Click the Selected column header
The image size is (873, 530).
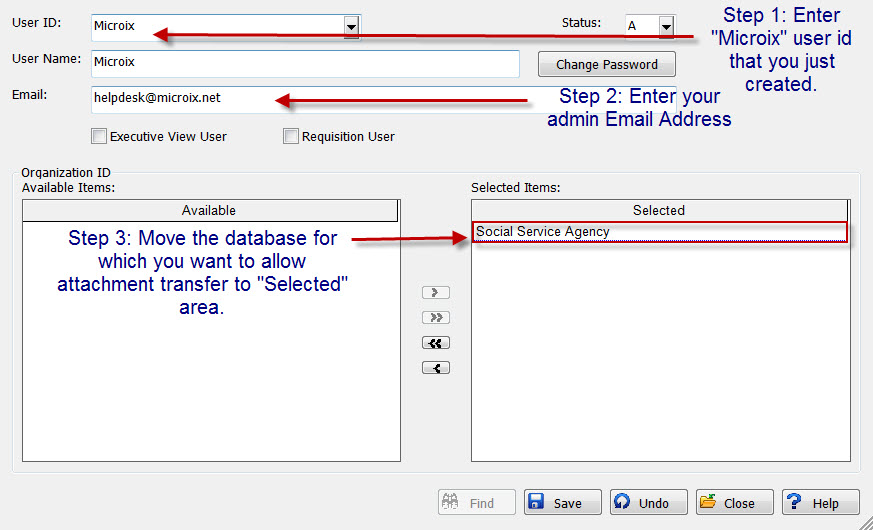pyautogui.click(x=659, y=210)
